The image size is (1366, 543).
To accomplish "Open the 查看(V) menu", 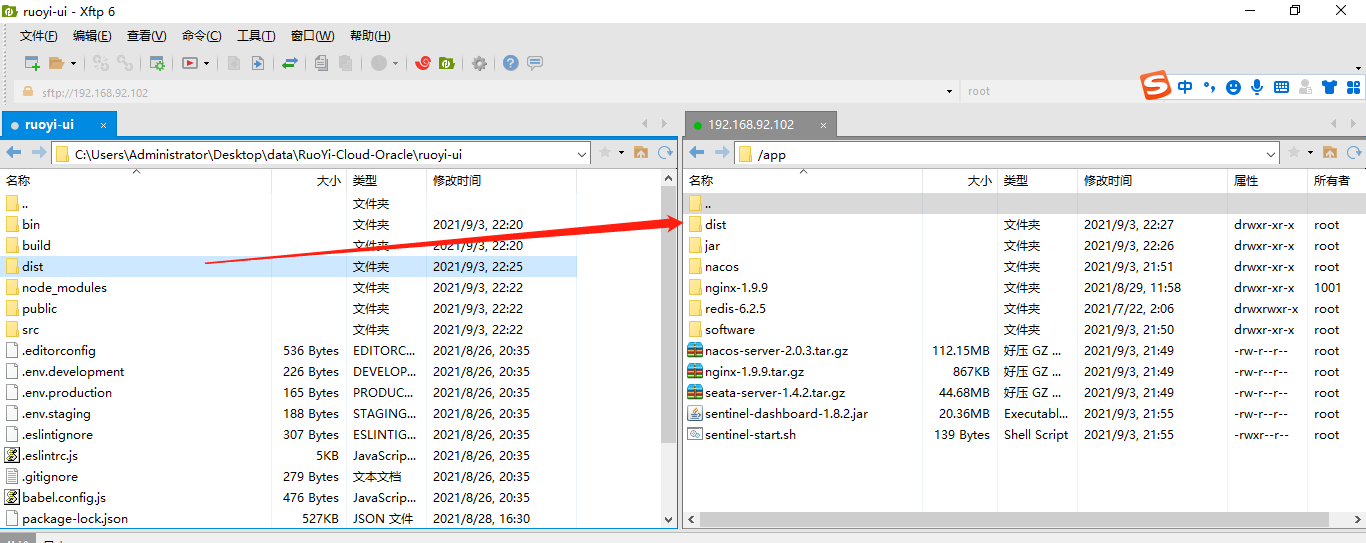I will tap(146, 36).
